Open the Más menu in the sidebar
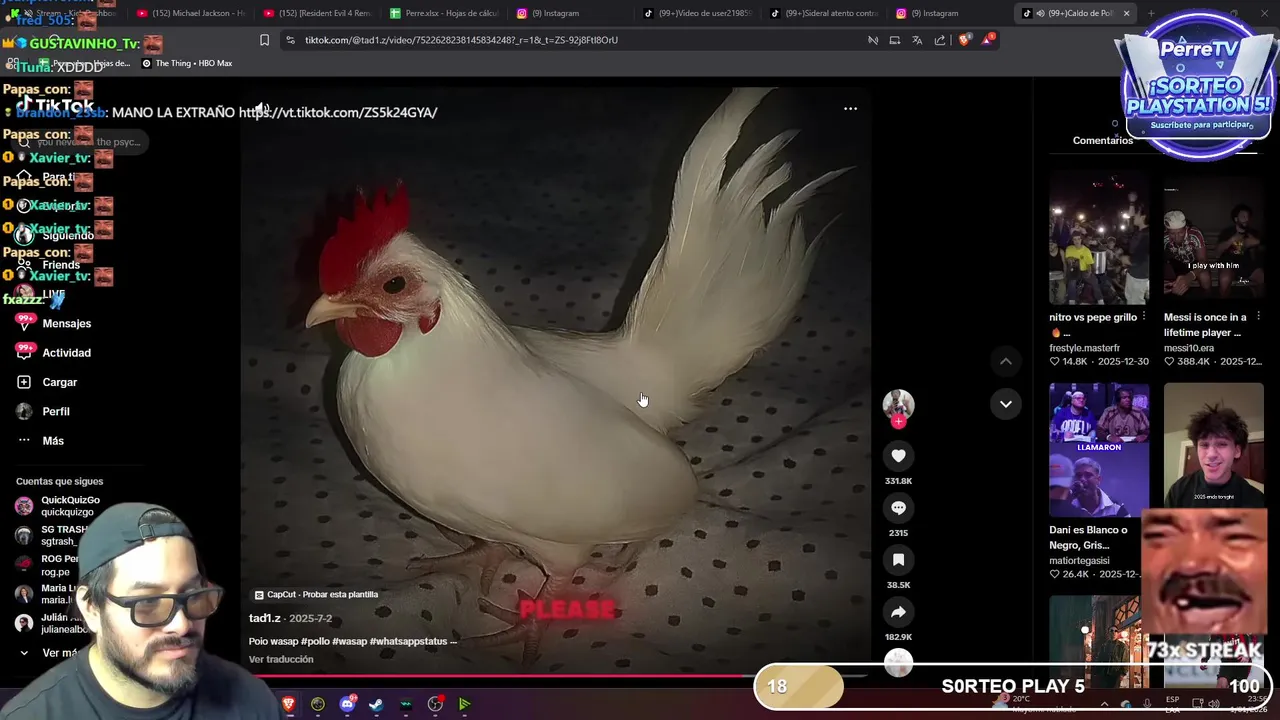Viewport: 1280px width, 720px height. click(41, 441)
